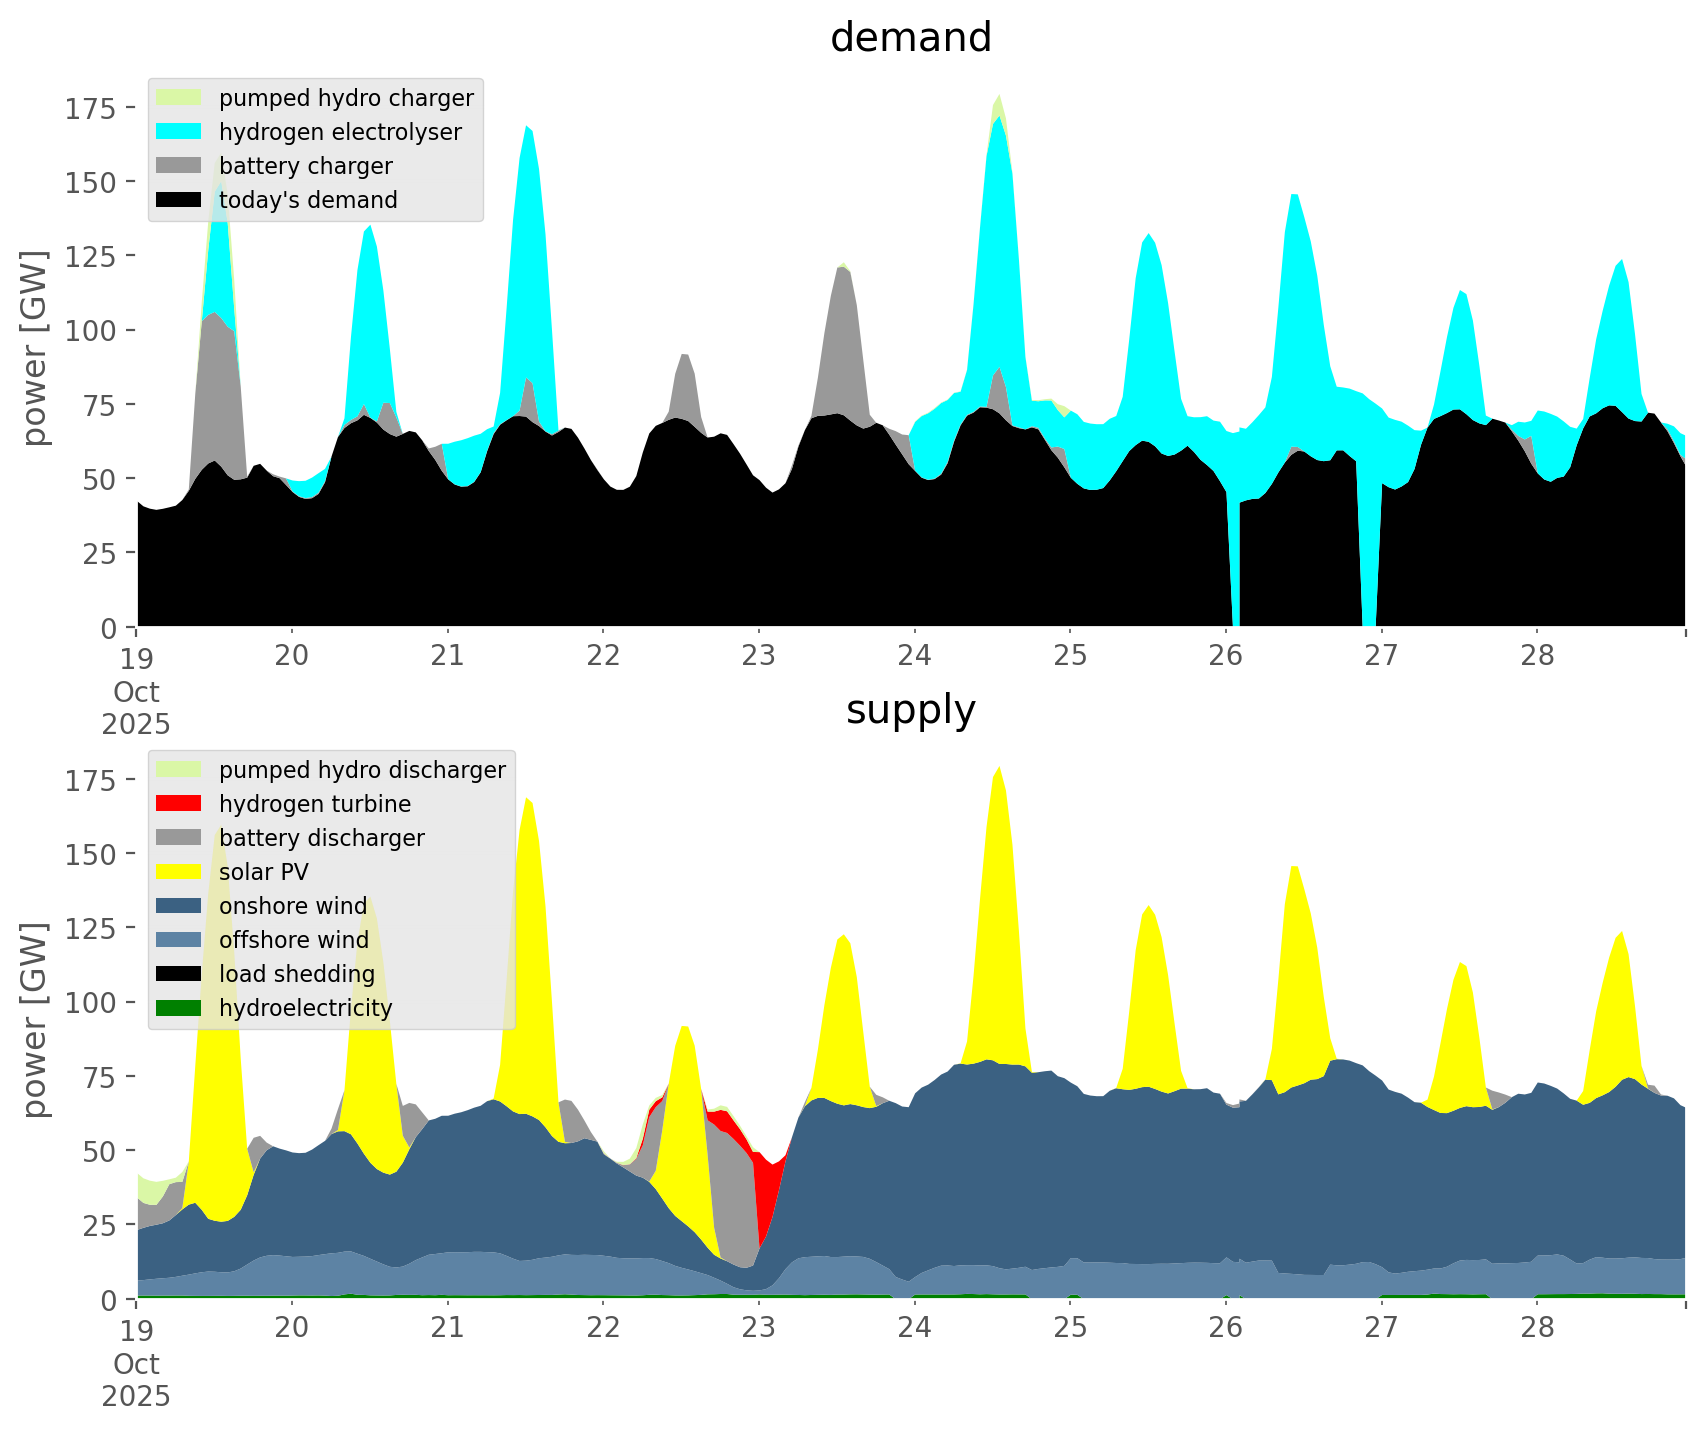Click the offshore wind legend swatch
Screen dimensions: 1706x1431
coord(180,940)
